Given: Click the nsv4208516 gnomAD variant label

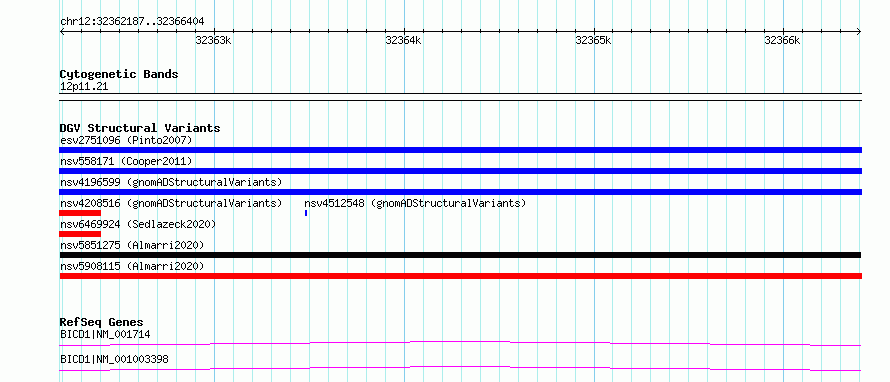Looking at the screenshot, I should coord(171,203).
